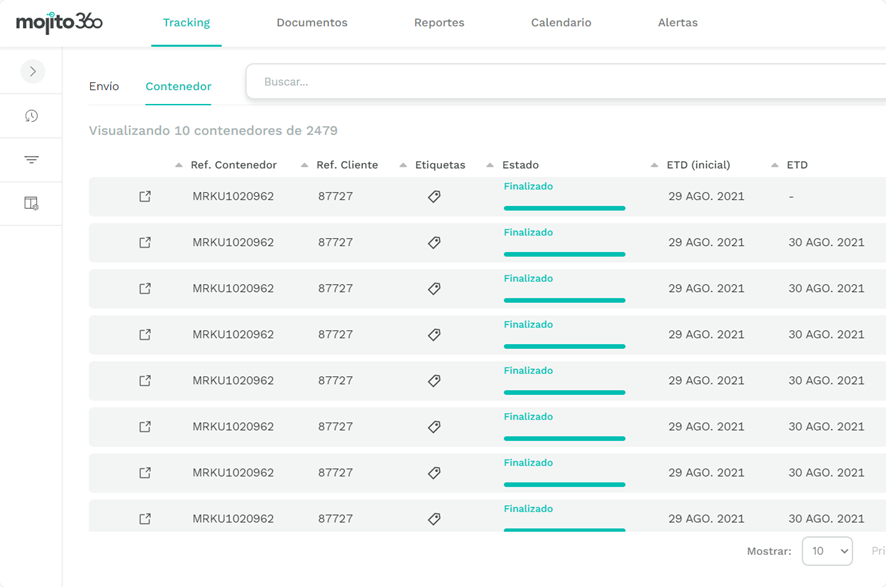Expand the collapsed left sidebar with chevron
Viewport: 886px width, 587px height.
pyautogui.click(x=32, y=71)
